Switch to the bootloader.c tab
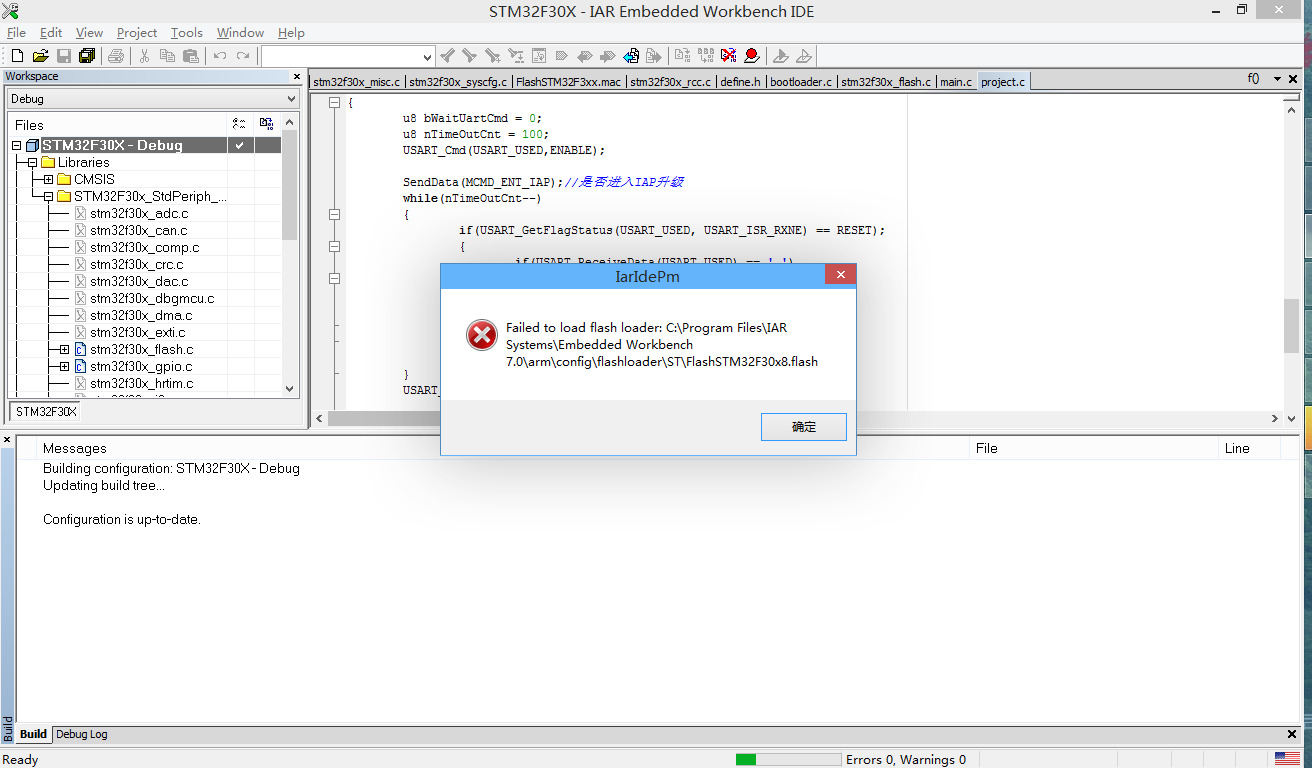Image resolution: width=1312 pixels, height=768 pixels. tap(801, 81)
